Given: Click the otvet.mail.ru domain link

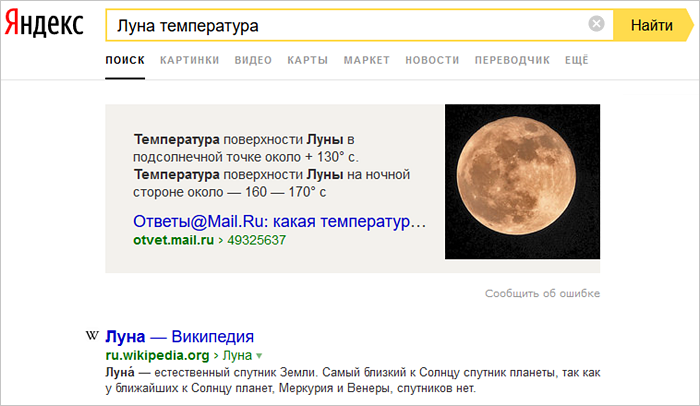Looking at the screenshot, I should [x=174, y=240].
